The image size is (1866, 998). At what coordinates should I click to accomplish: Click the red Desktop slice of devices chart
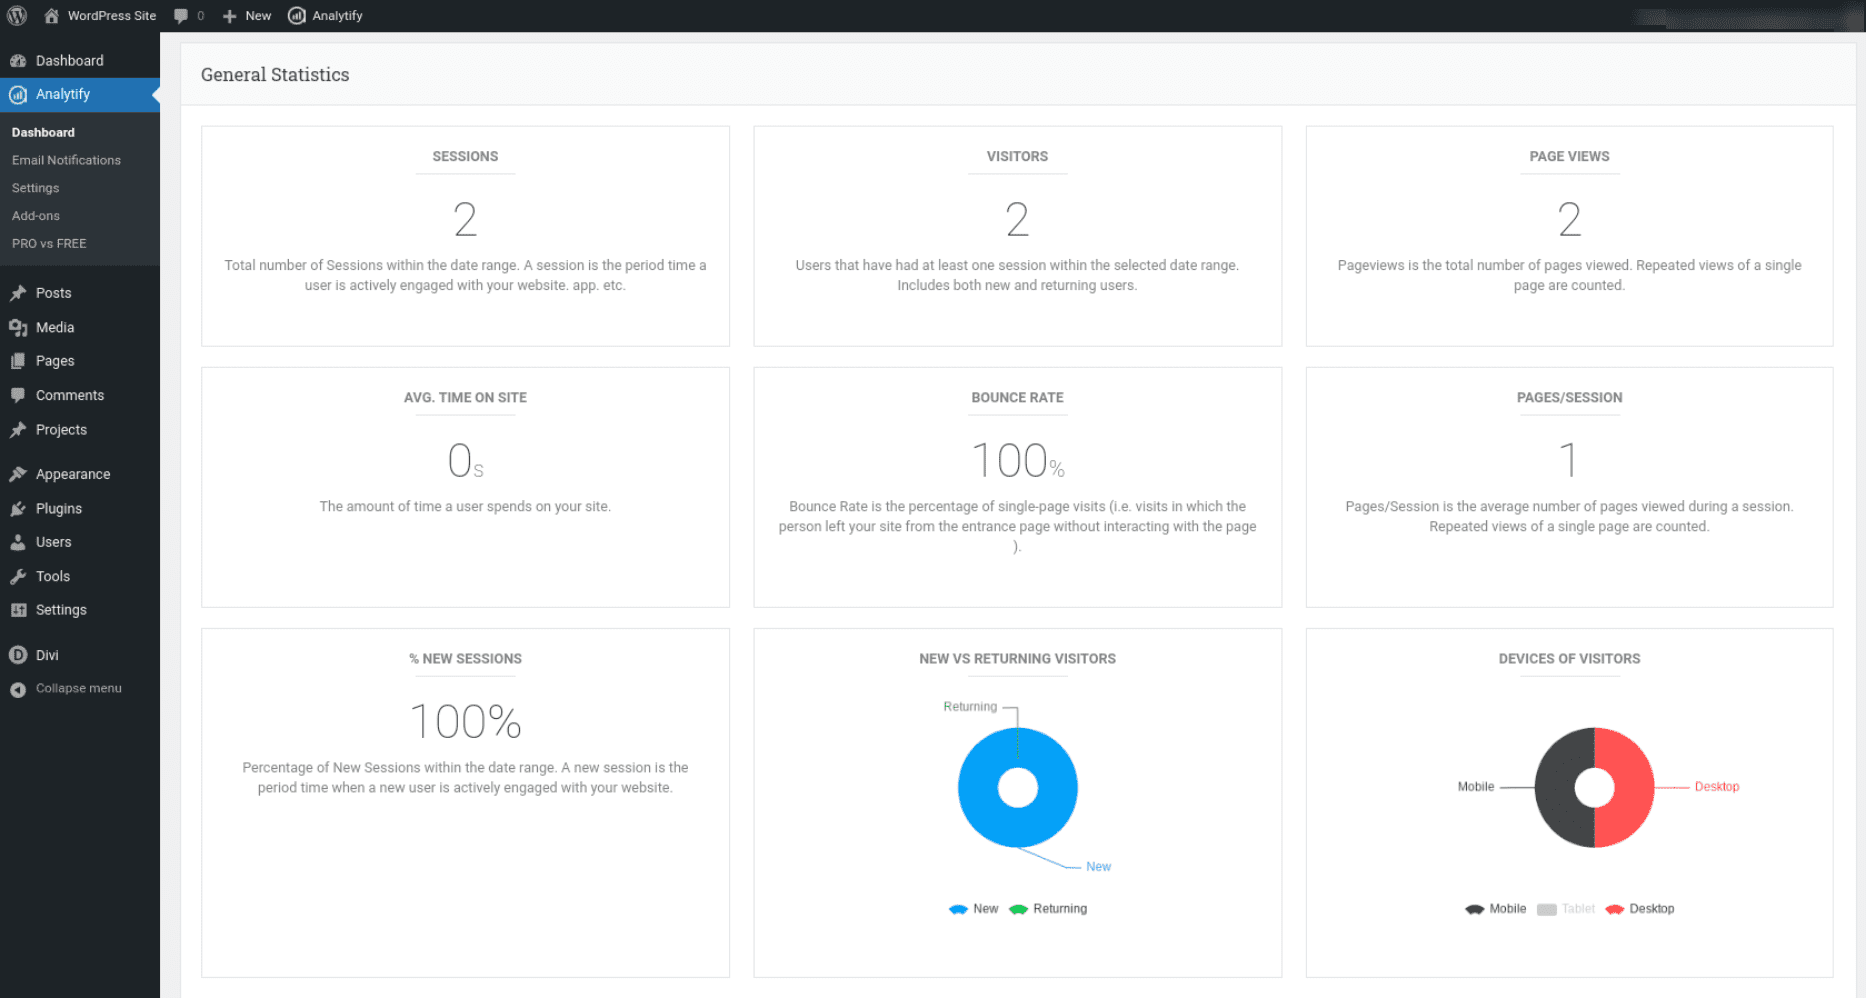coord(1632,788)
